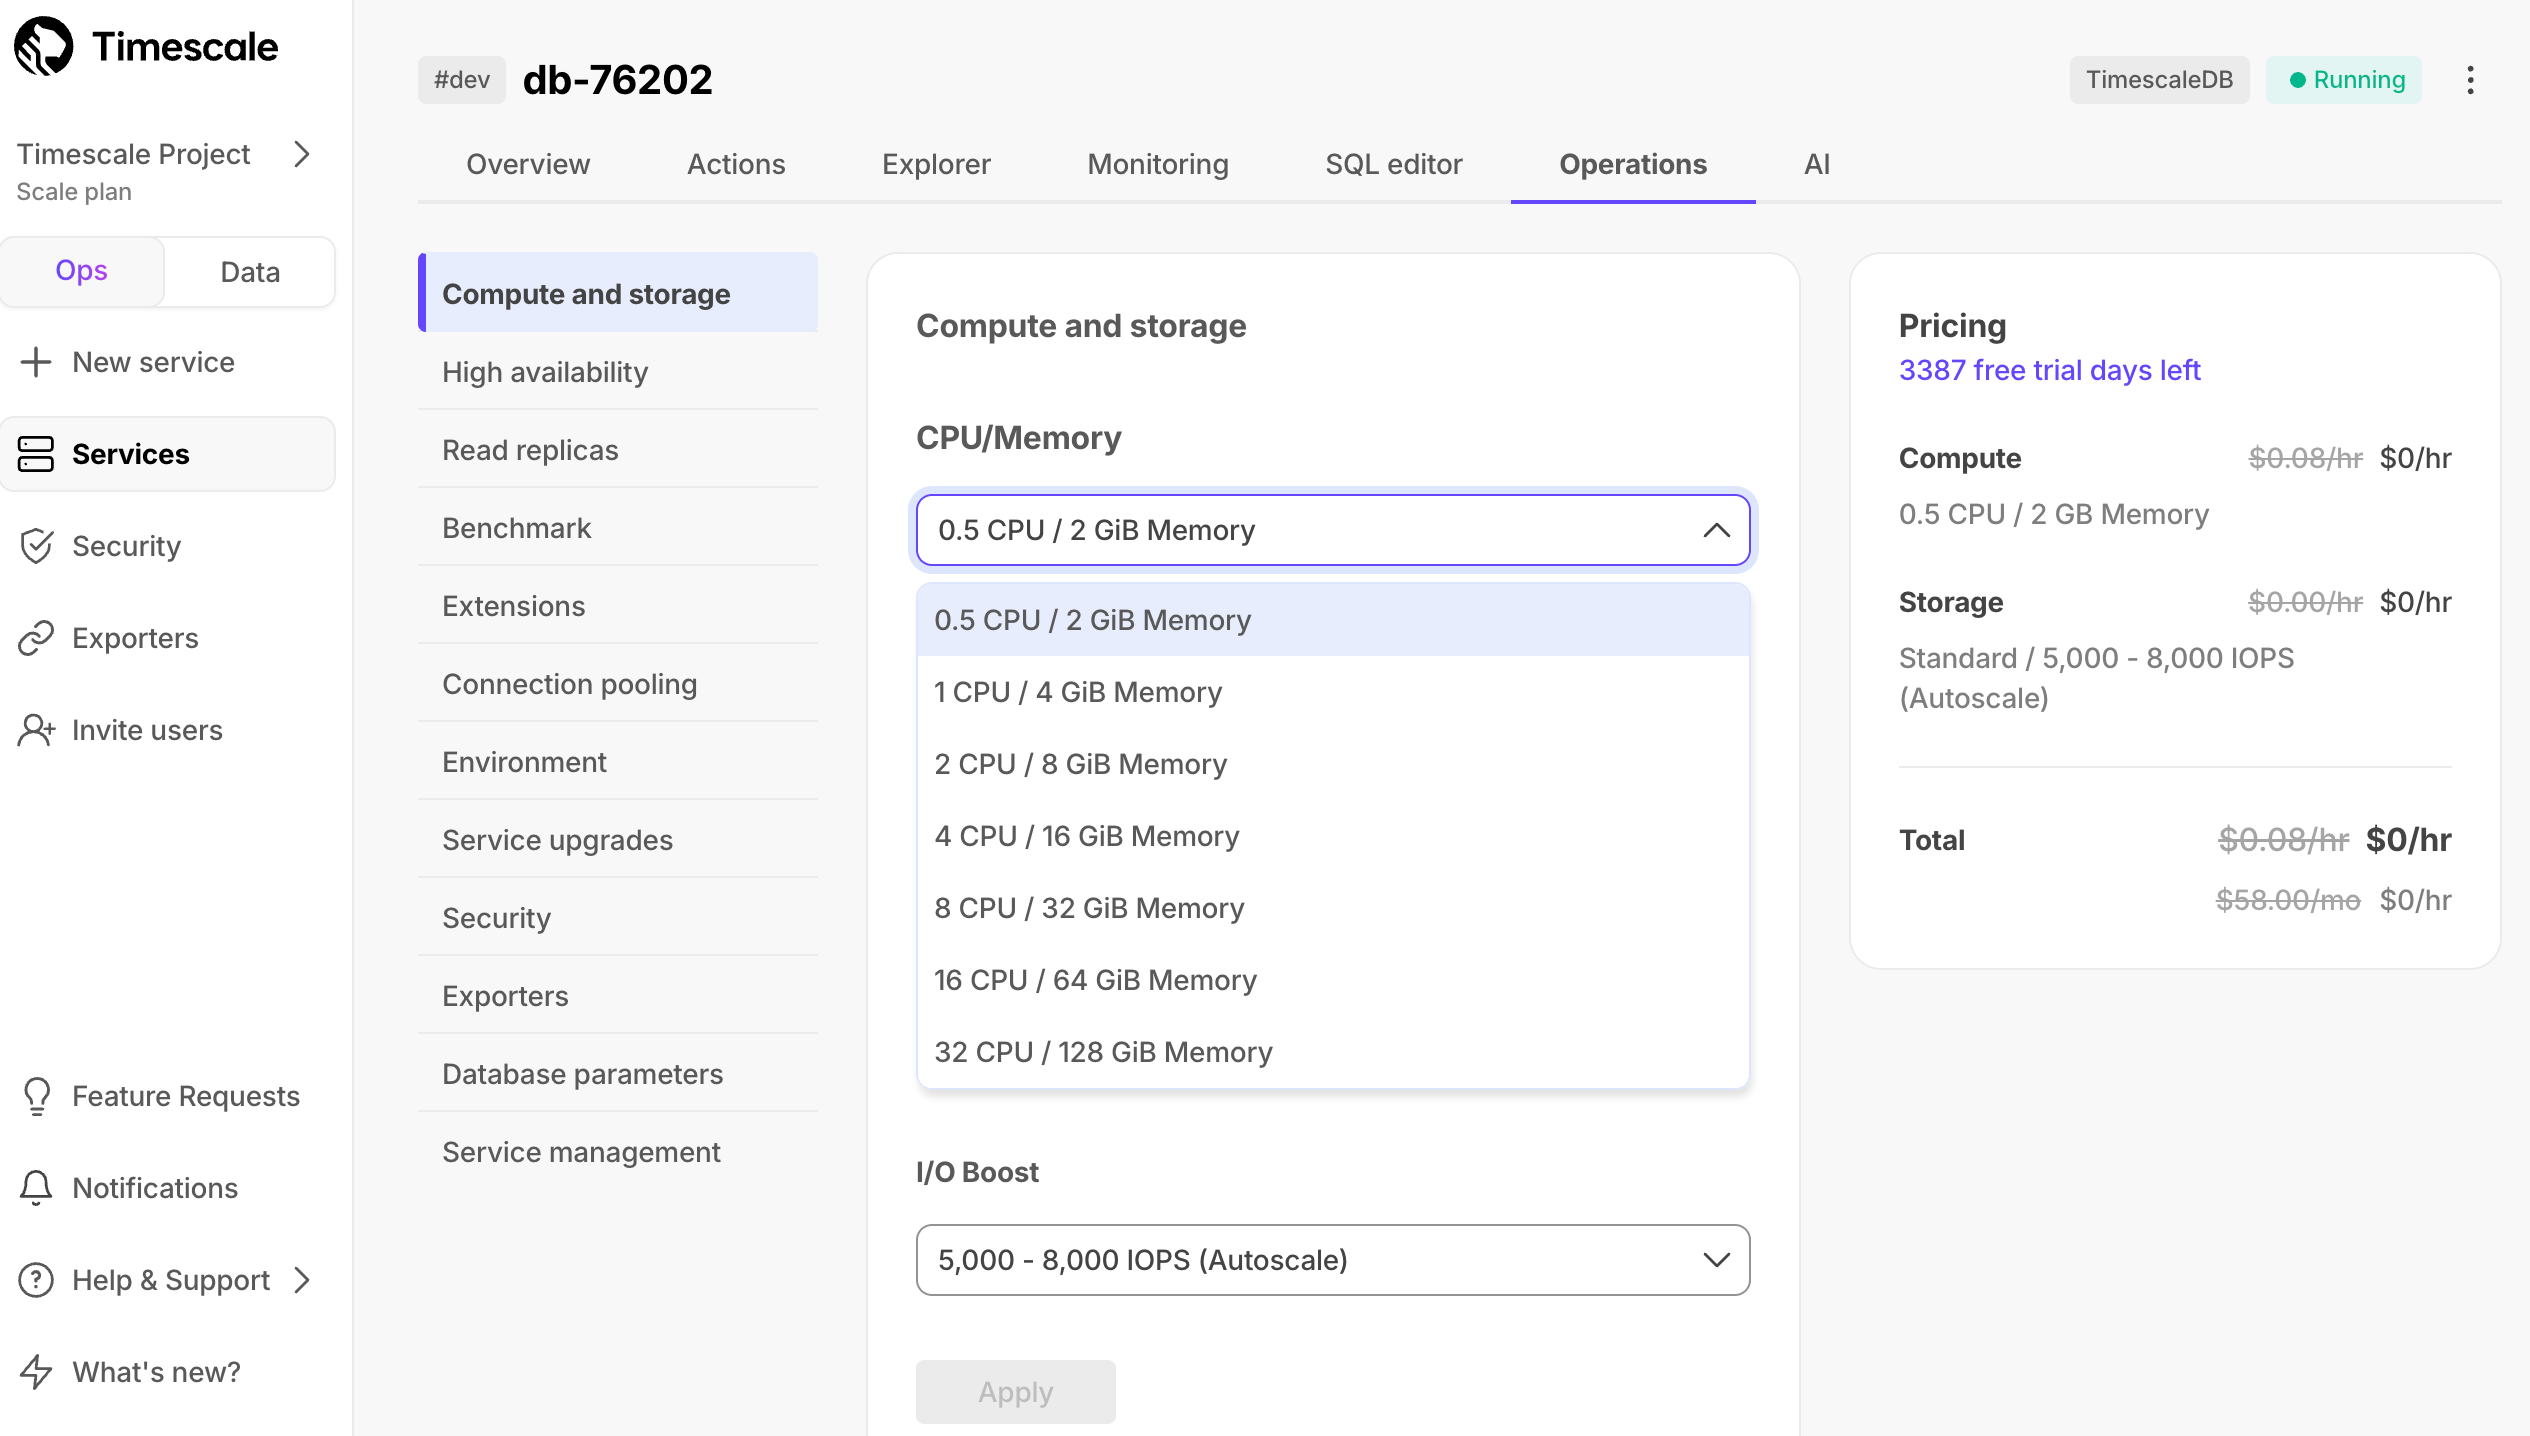Choose 0.5 CPU / 2 GiB Memory option
2530x1436 pixels.
(1333, 620)
